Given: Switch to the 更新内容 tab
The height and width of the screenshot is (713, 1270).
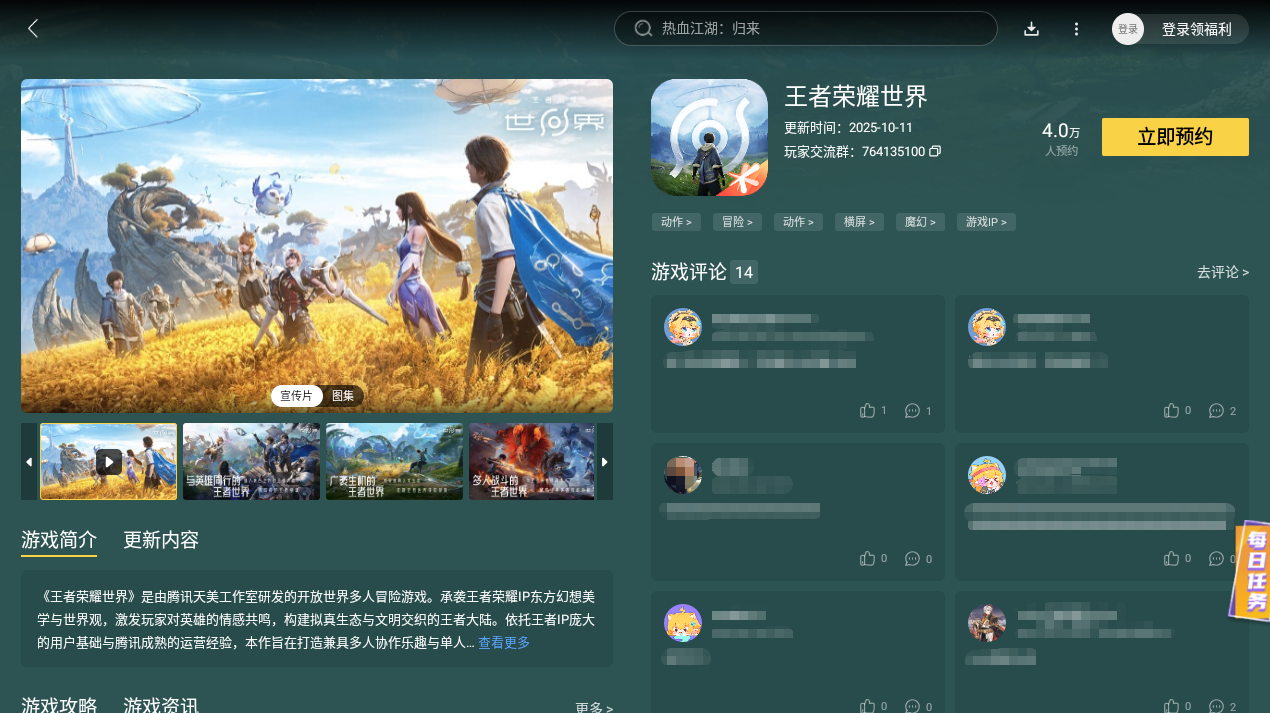Looking at the screenshot, I should [161, 540].
